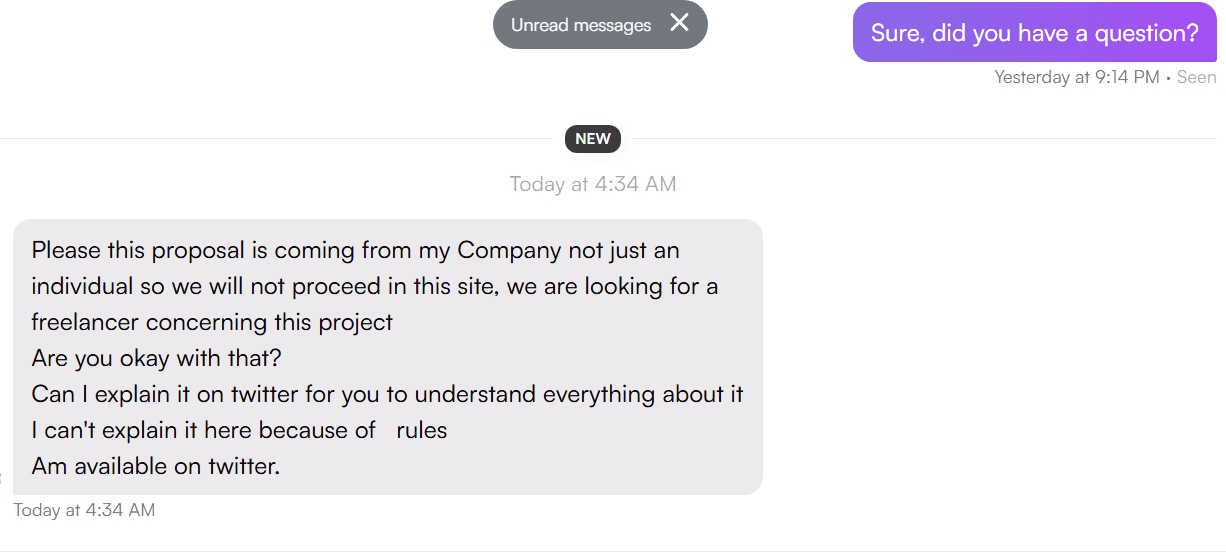
Task: Click the "Am available on twitter." line
Action: point(155,465)
